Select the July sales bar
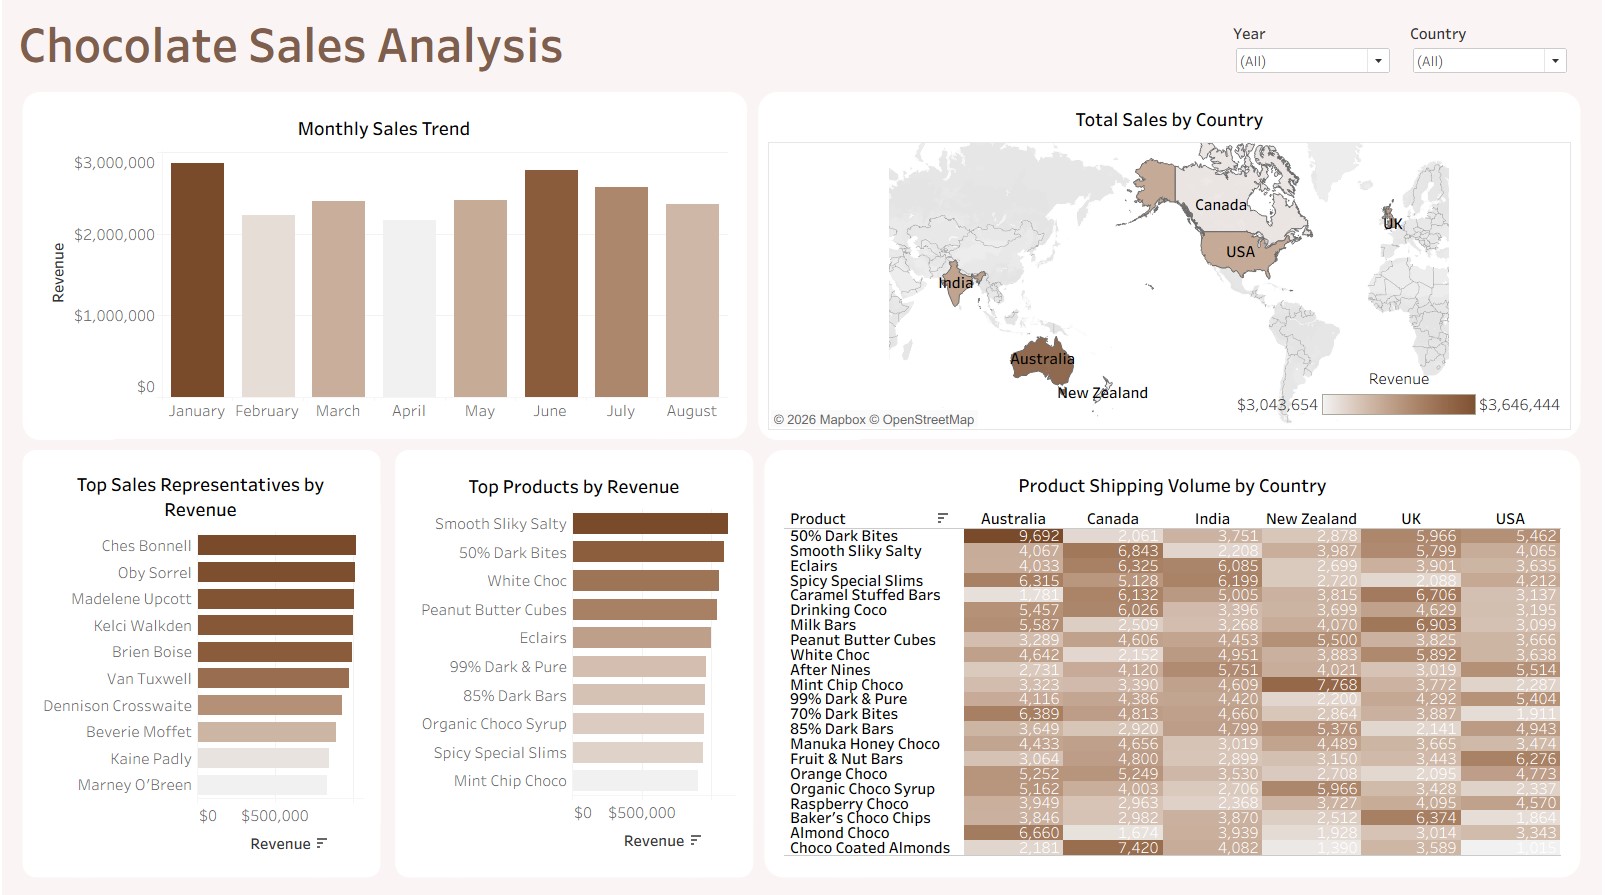This screenshot has width=1605, height=895. click(621, 292)
